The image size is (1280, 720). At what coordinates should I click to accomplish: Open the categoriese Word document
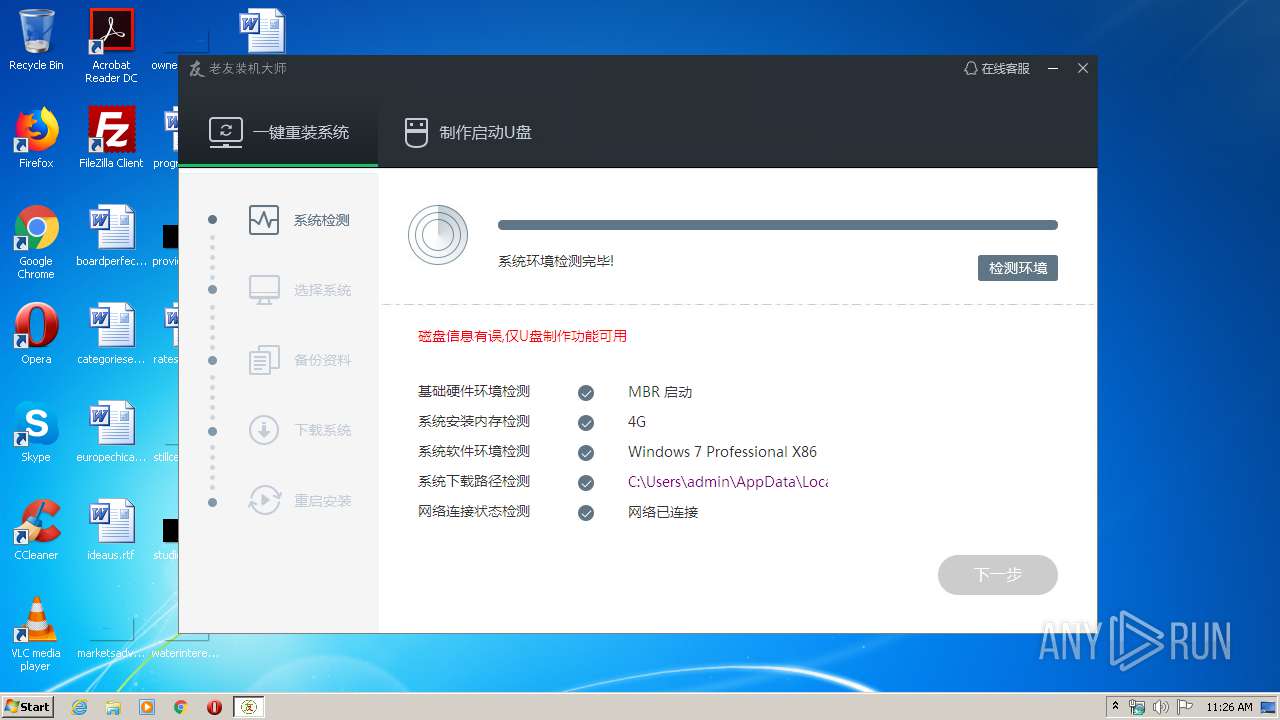111,334
